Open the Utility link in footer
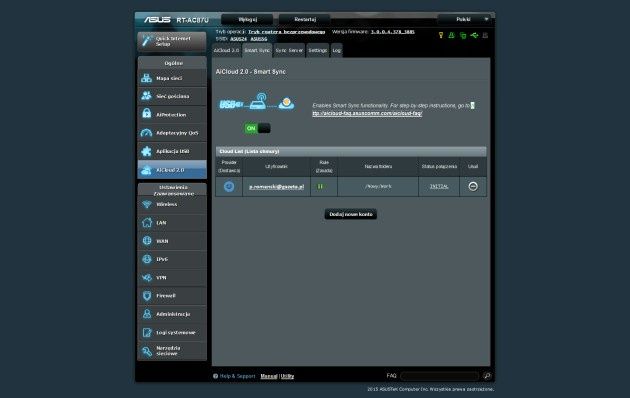The width and height of the screenshot is (630, 398). click(287, 376)
